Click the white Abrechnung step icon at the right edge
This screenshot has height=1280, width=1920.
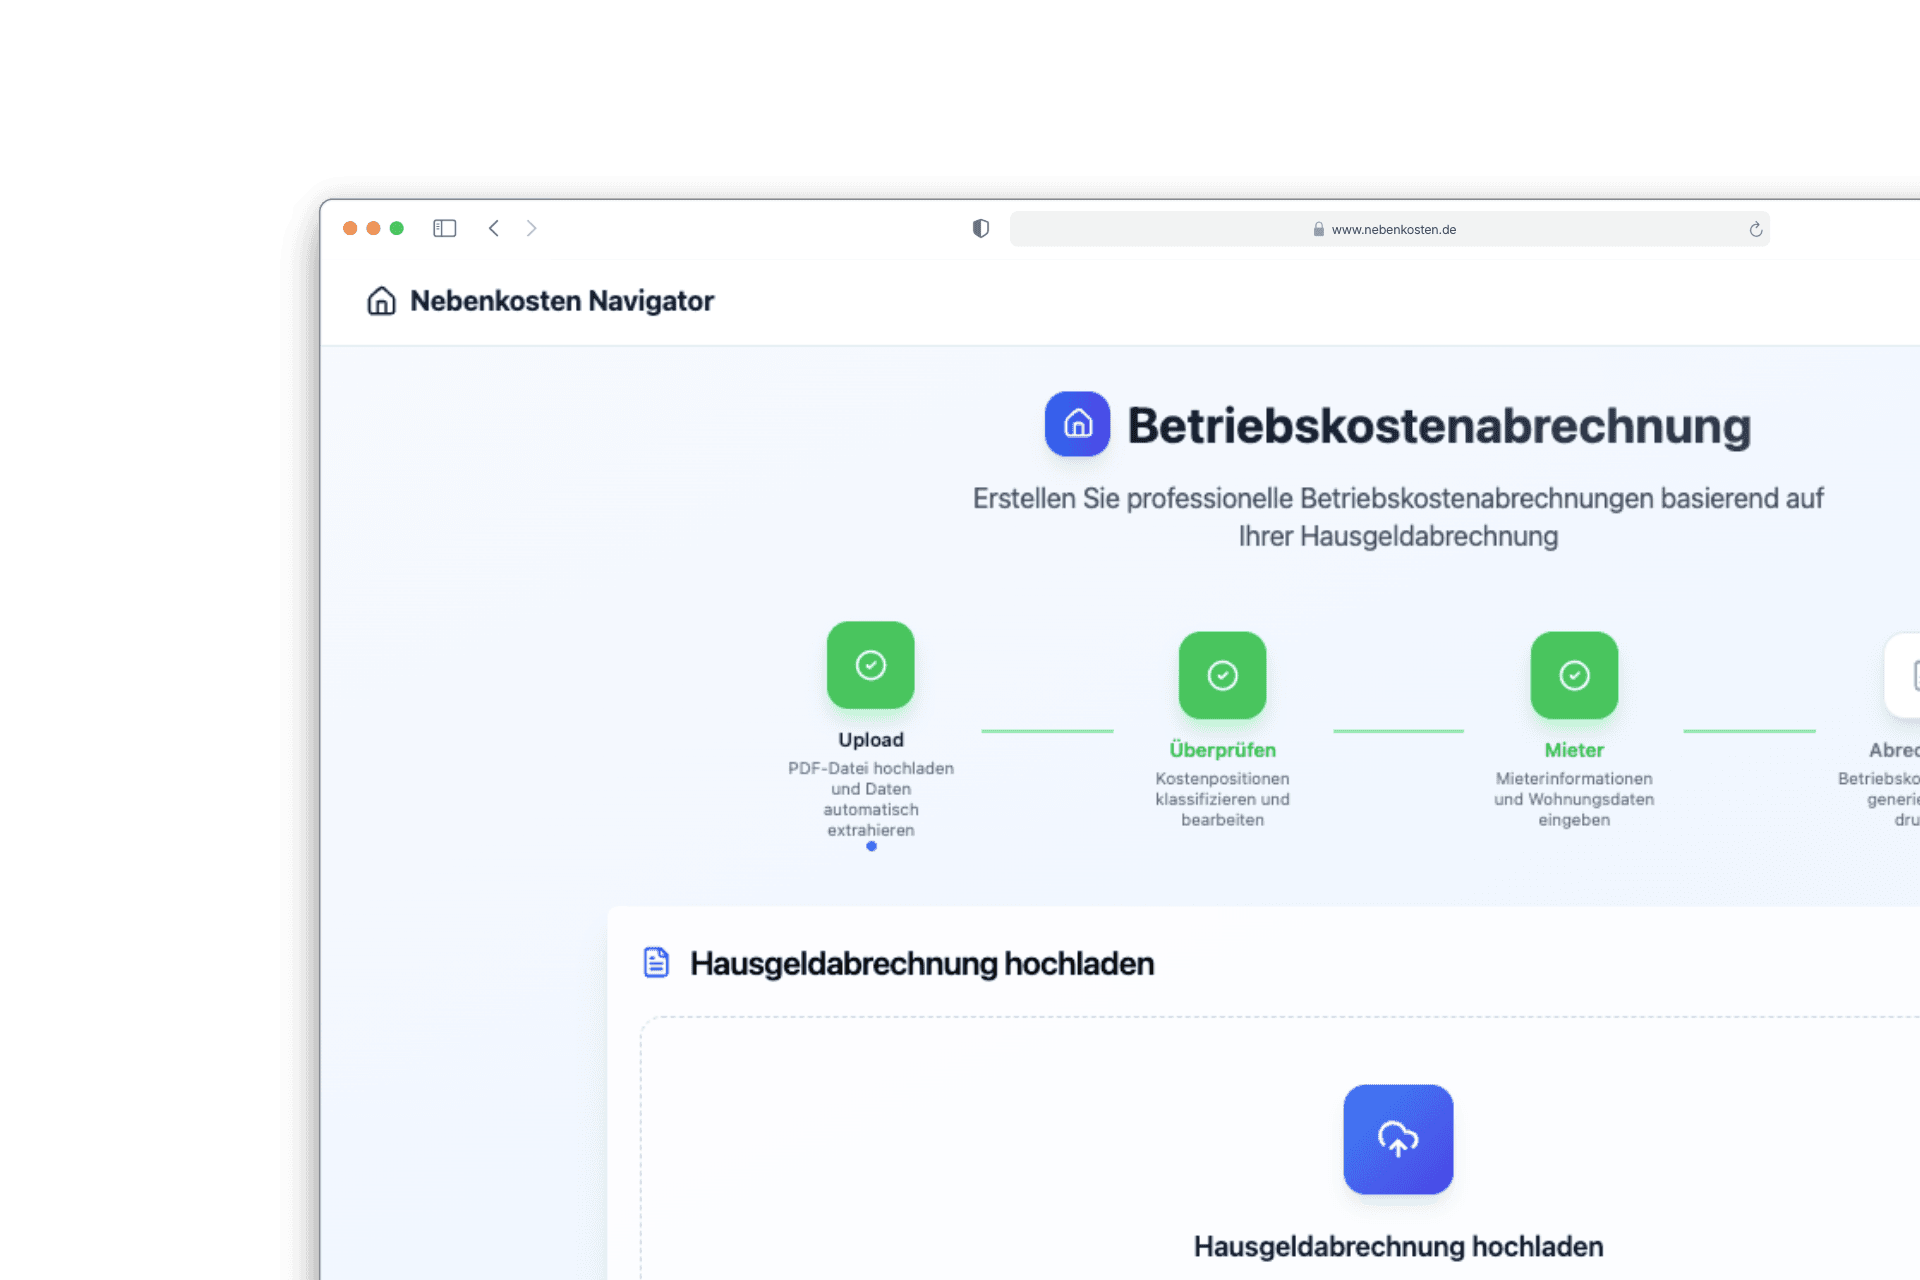click(x=1911, y=675)
